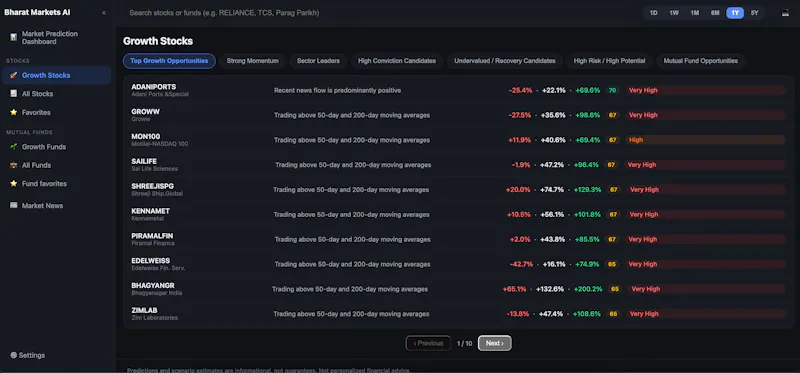The height and width of the screenshot is (373, 800).
Task: Open the KENNAMET stock row
Action: tap(458, 214)
